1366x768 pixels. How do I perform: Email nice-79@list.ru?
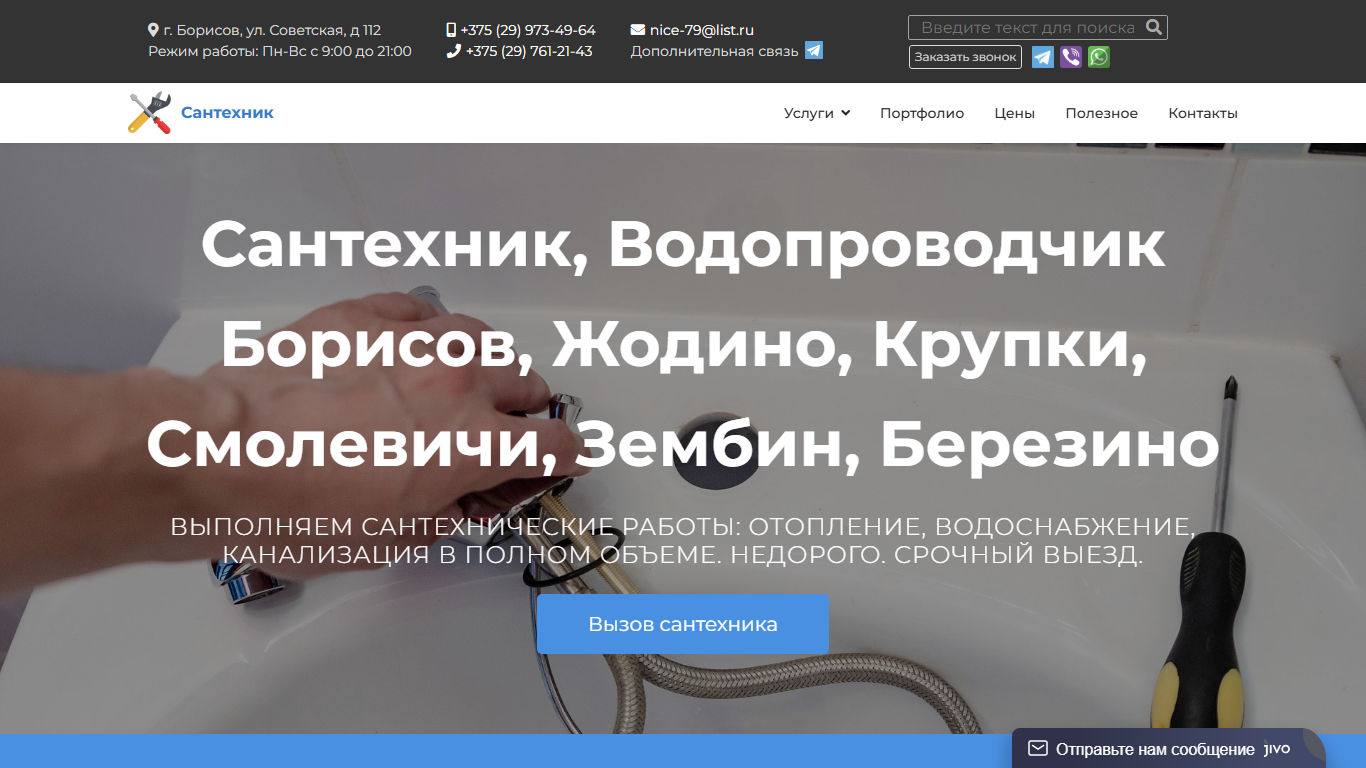(702, 30)
